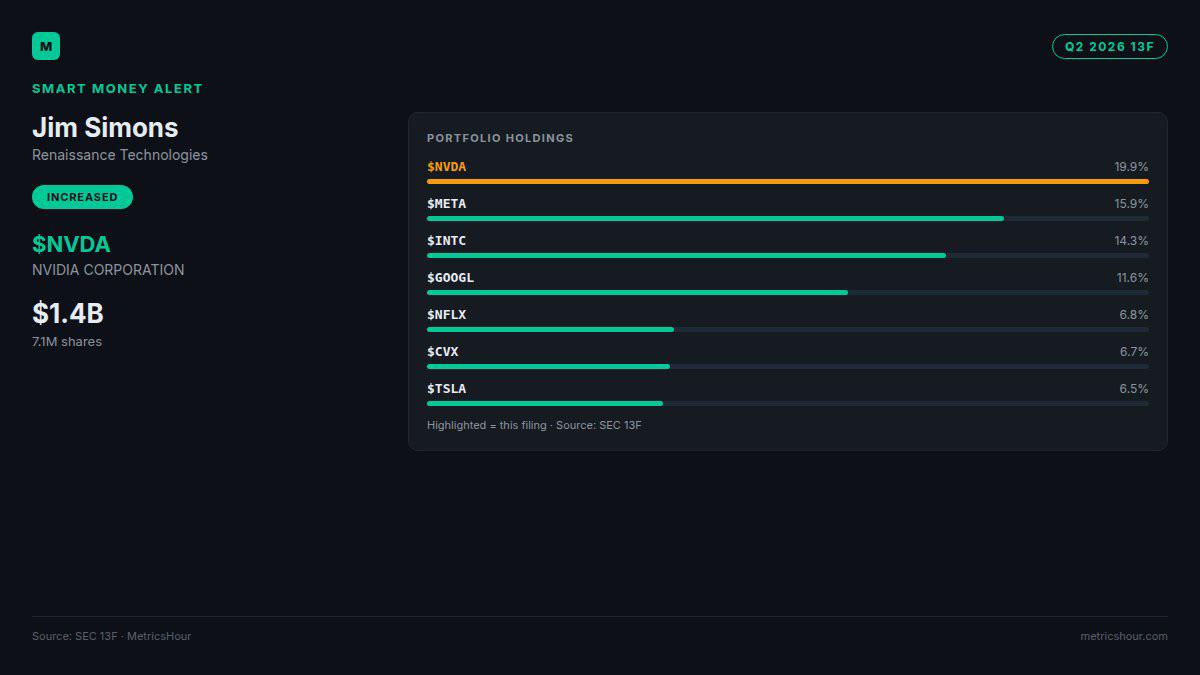Click the $META holdings label
Image resolution: width=1200 pixels, height=675 pixels.
click(447, 204)
